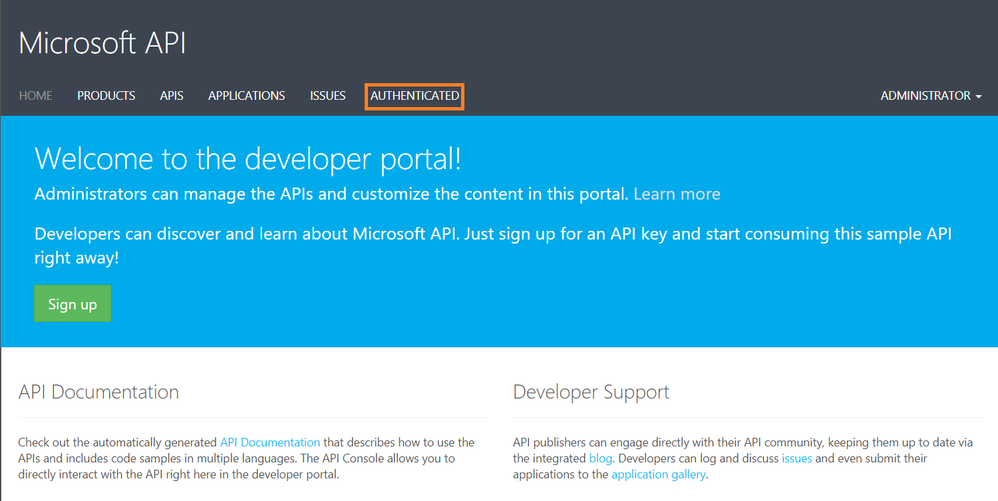Image resolution: width=998 pixels, height=501 pixels.
Task: Open the application gallery link
Action: click(x=658, y=474)
